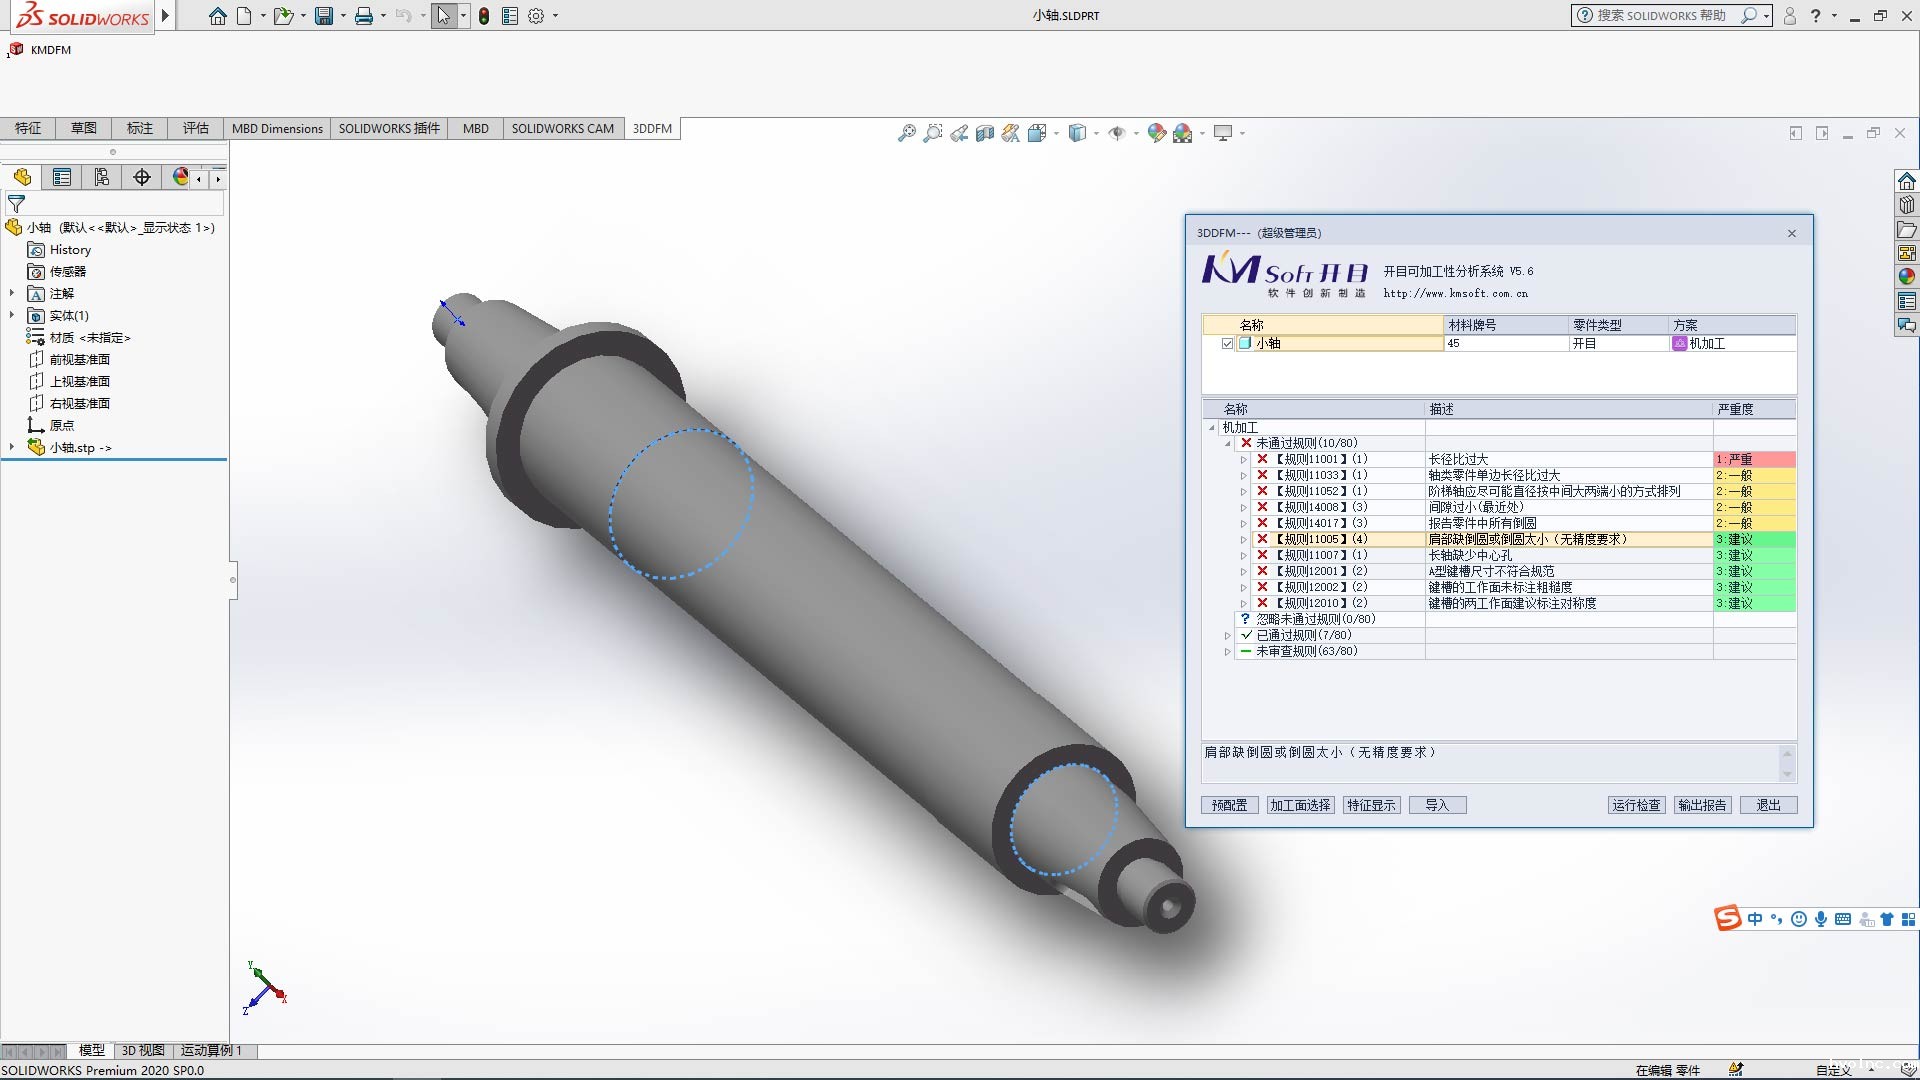
Task: Click the 运行检查 button
Action: (x=1636, y=805)
